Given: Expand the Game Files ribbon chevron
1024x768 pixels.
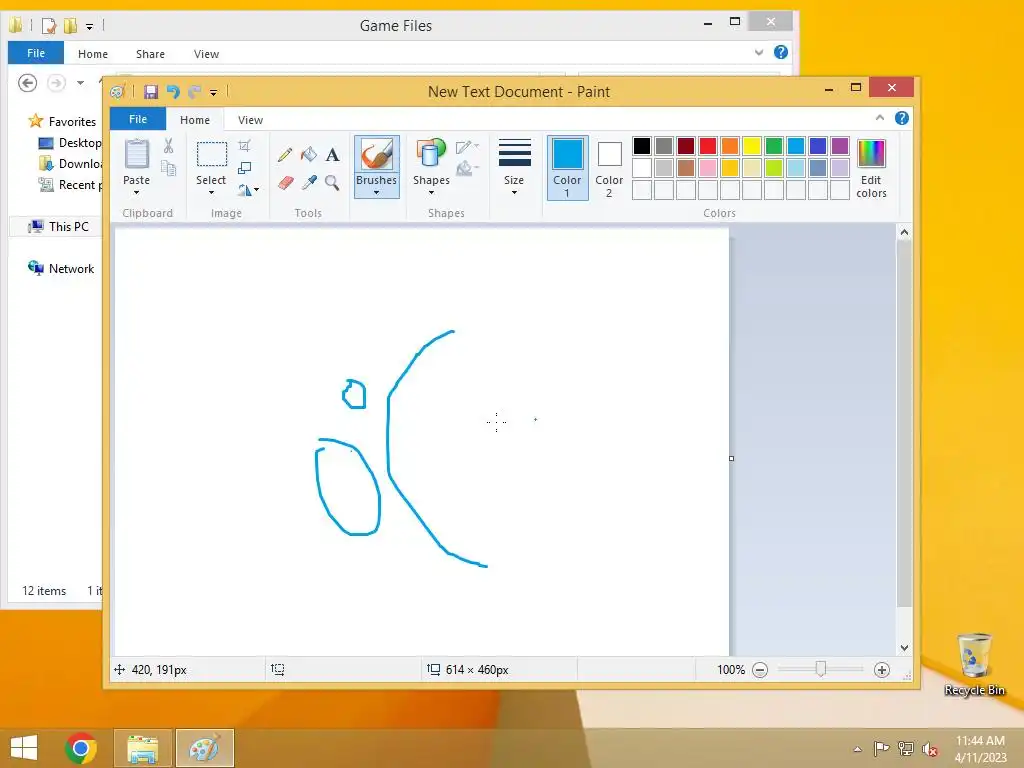Looking at the screenshot, I should point(759,52).
